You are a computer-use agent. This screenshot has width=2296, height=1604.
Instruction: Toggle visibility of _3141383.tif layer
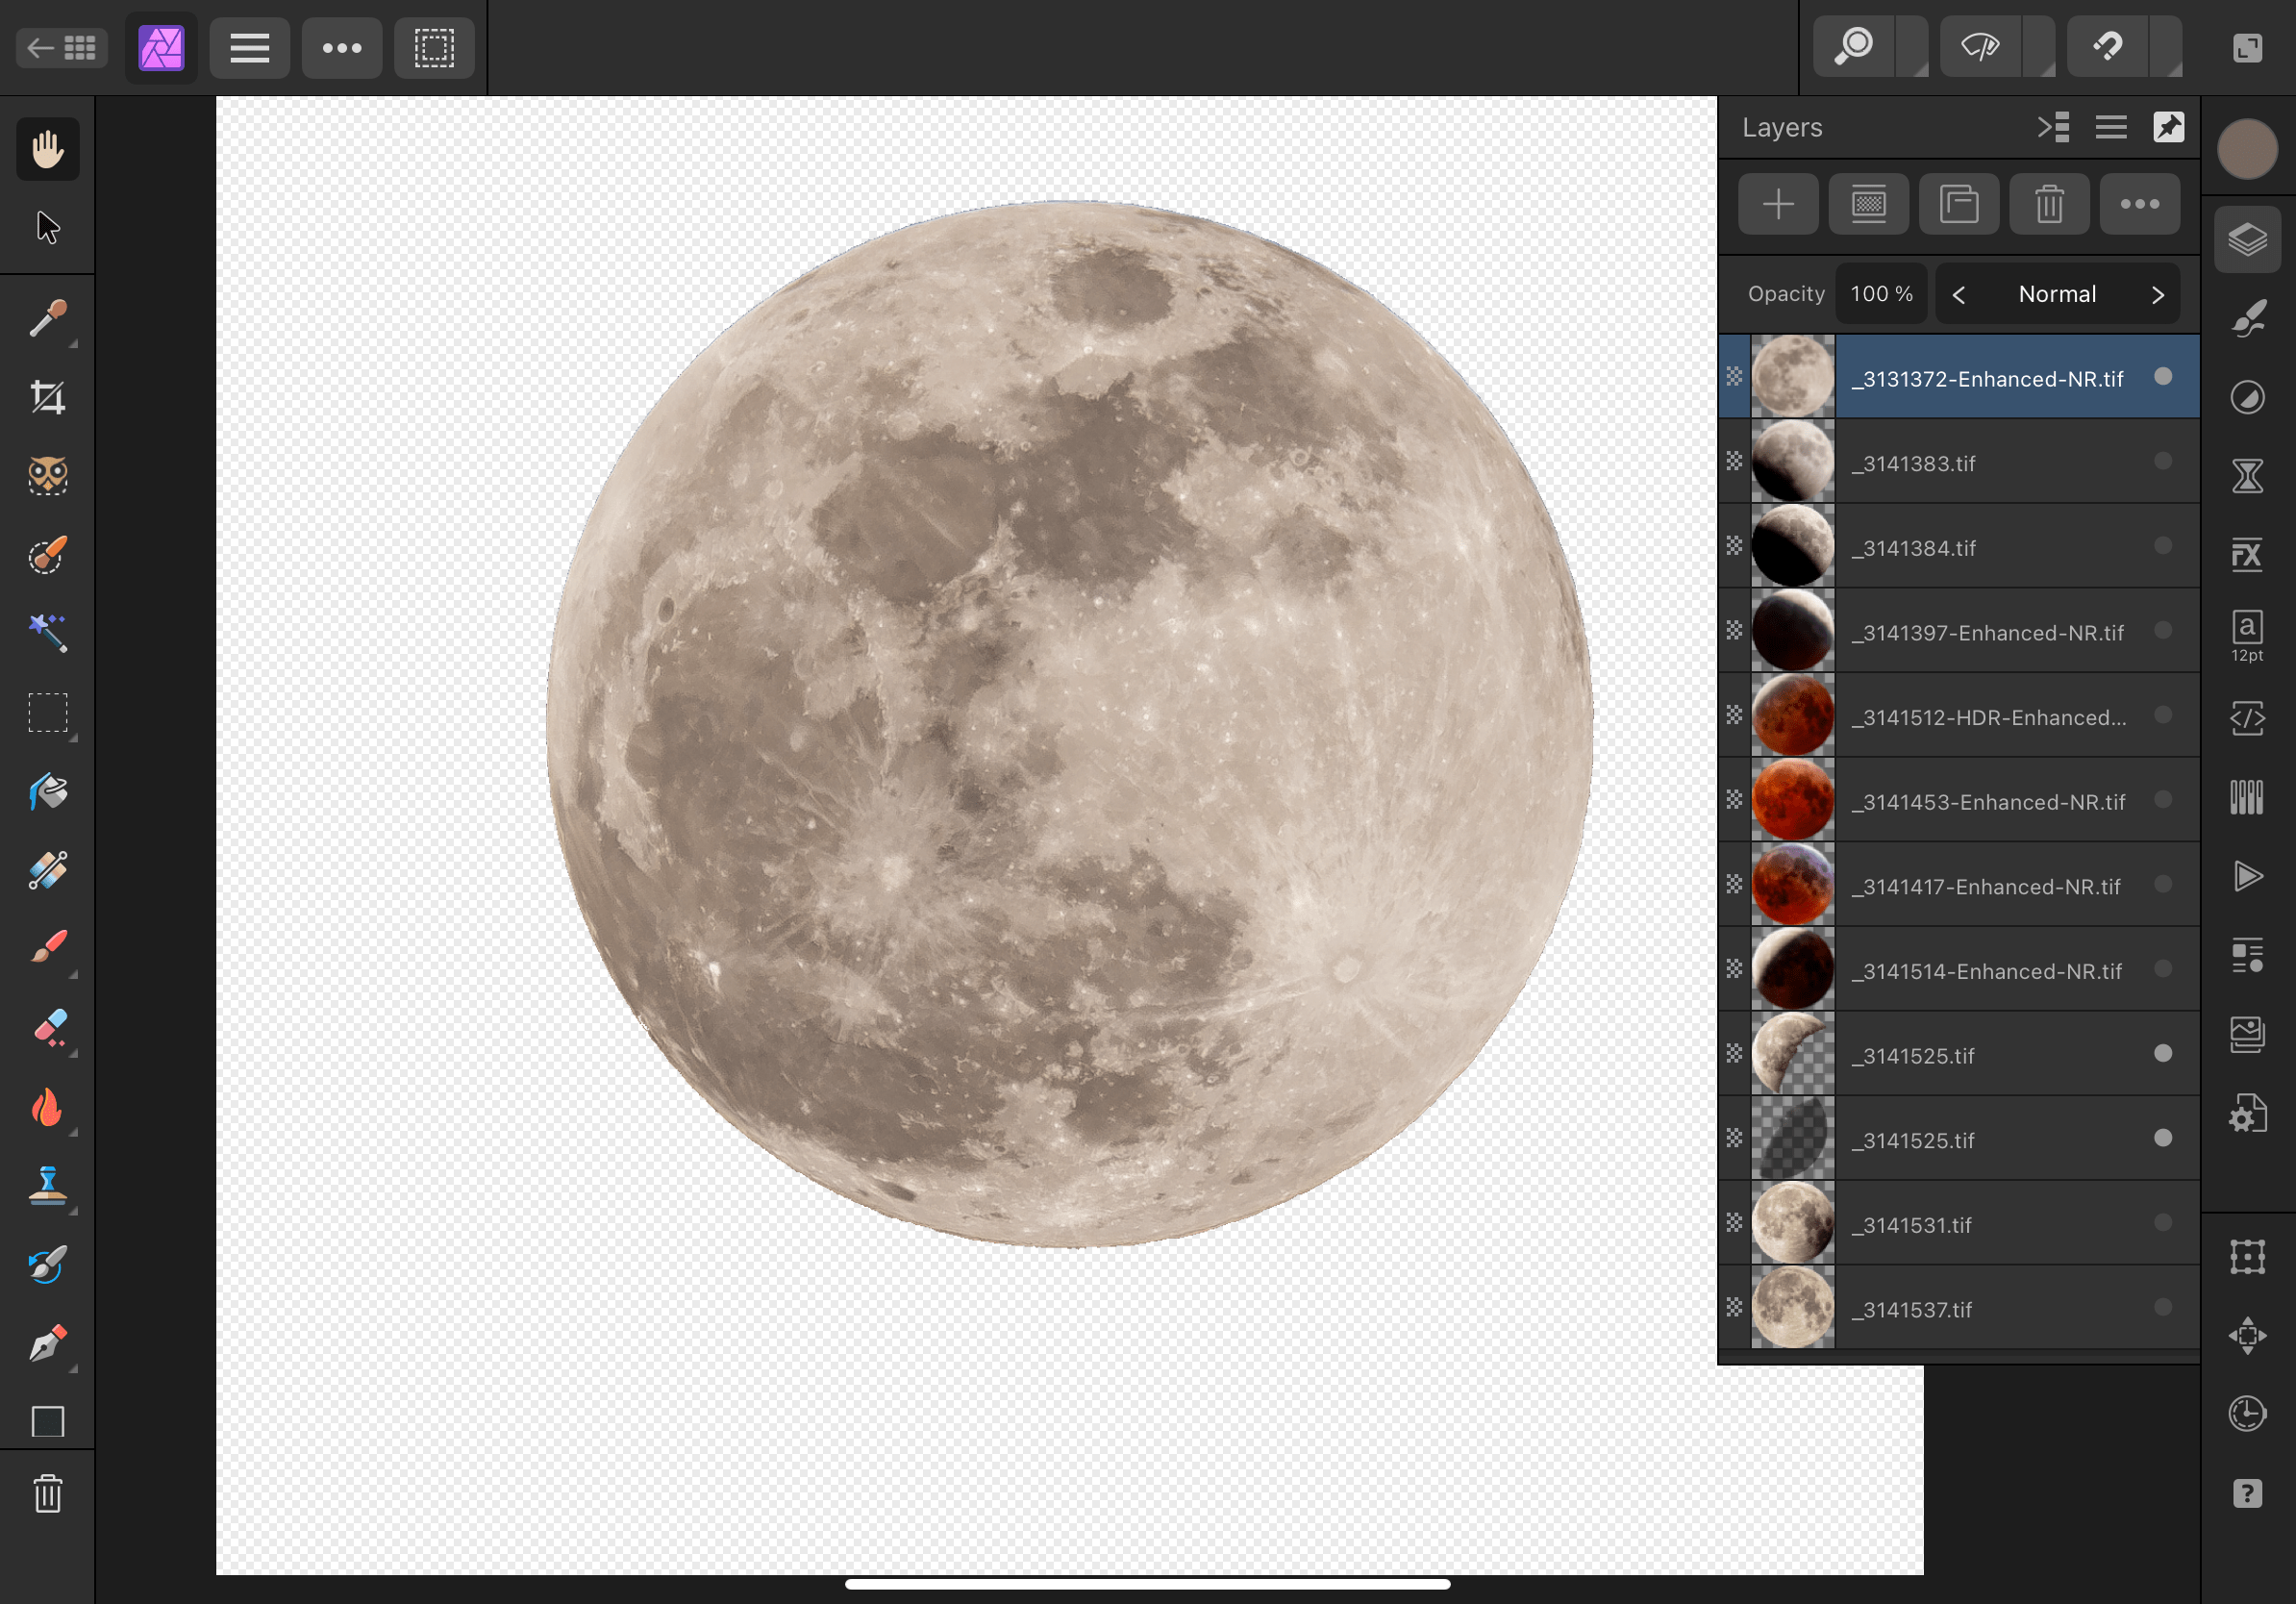point(2162,461)
